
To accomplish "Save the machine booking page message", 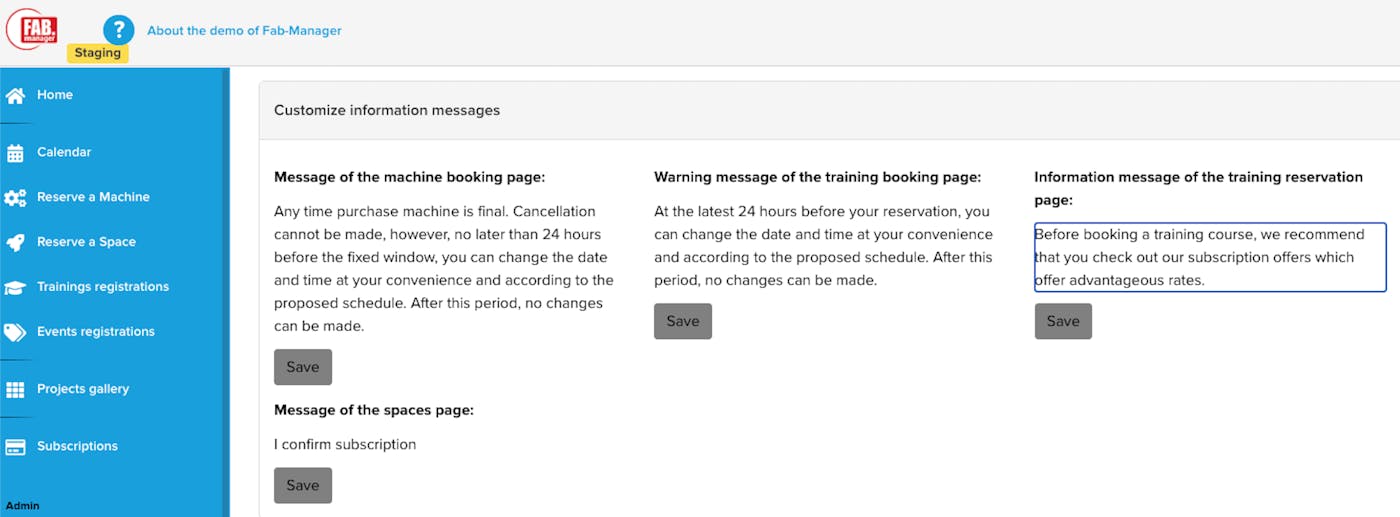I will [303, 367].
